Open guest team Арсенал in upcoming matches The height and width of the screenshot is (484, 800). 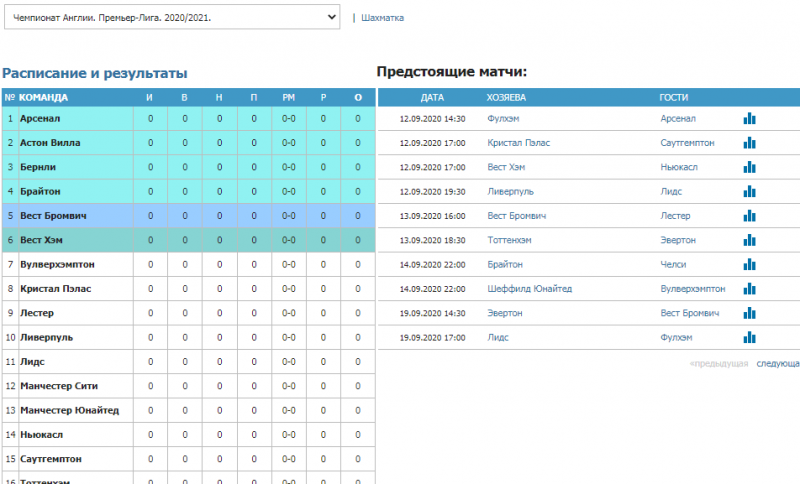678,119
